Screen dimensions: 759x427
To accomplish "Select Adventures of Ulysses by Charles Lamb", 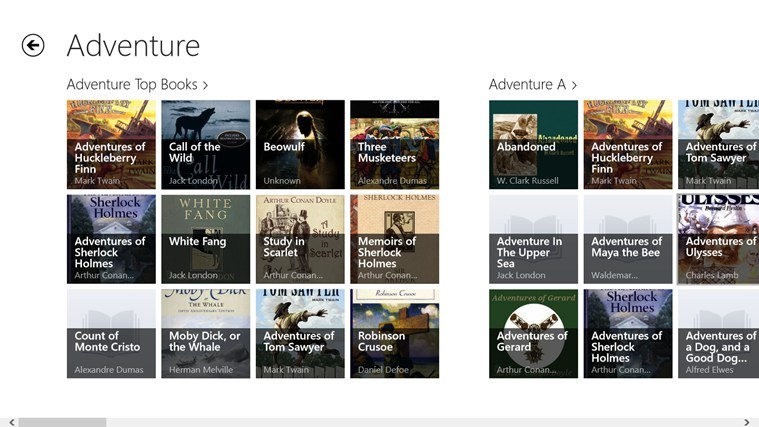I will tap(718, 239).
